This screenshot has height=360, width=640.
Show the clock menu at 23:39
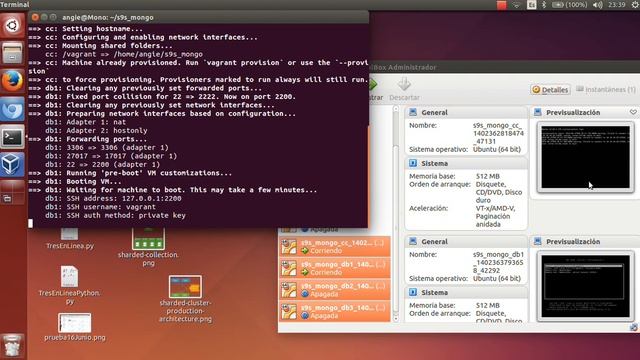point(616,5)
